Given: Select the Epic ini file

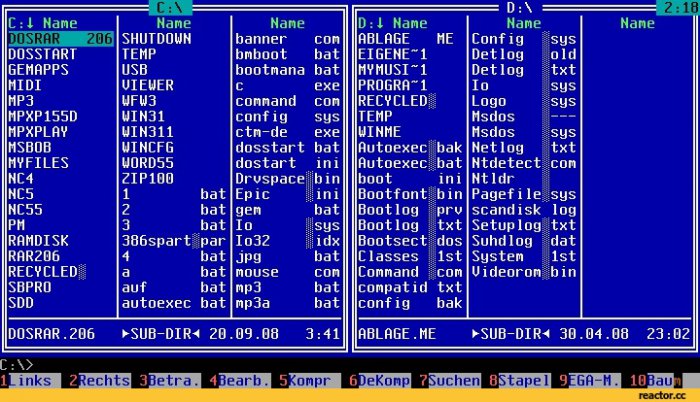Looking at the screenshot, I should [x=288, y=194].
